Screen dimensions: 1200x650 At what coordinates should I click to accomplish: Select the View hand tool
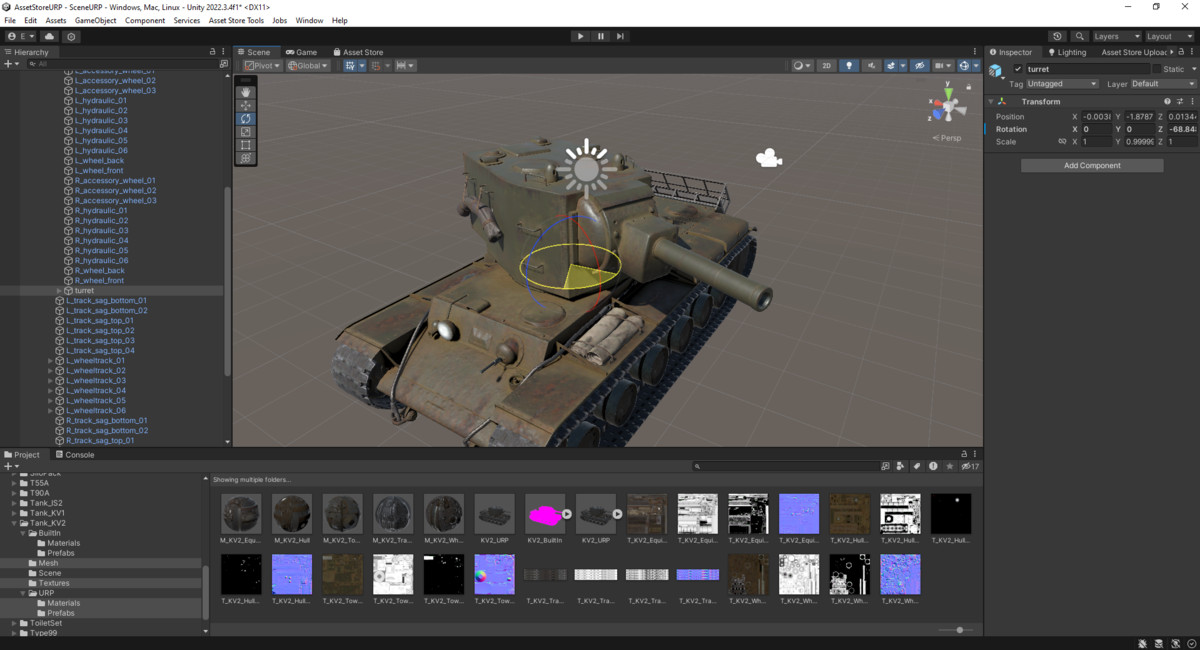pos(246,92)
